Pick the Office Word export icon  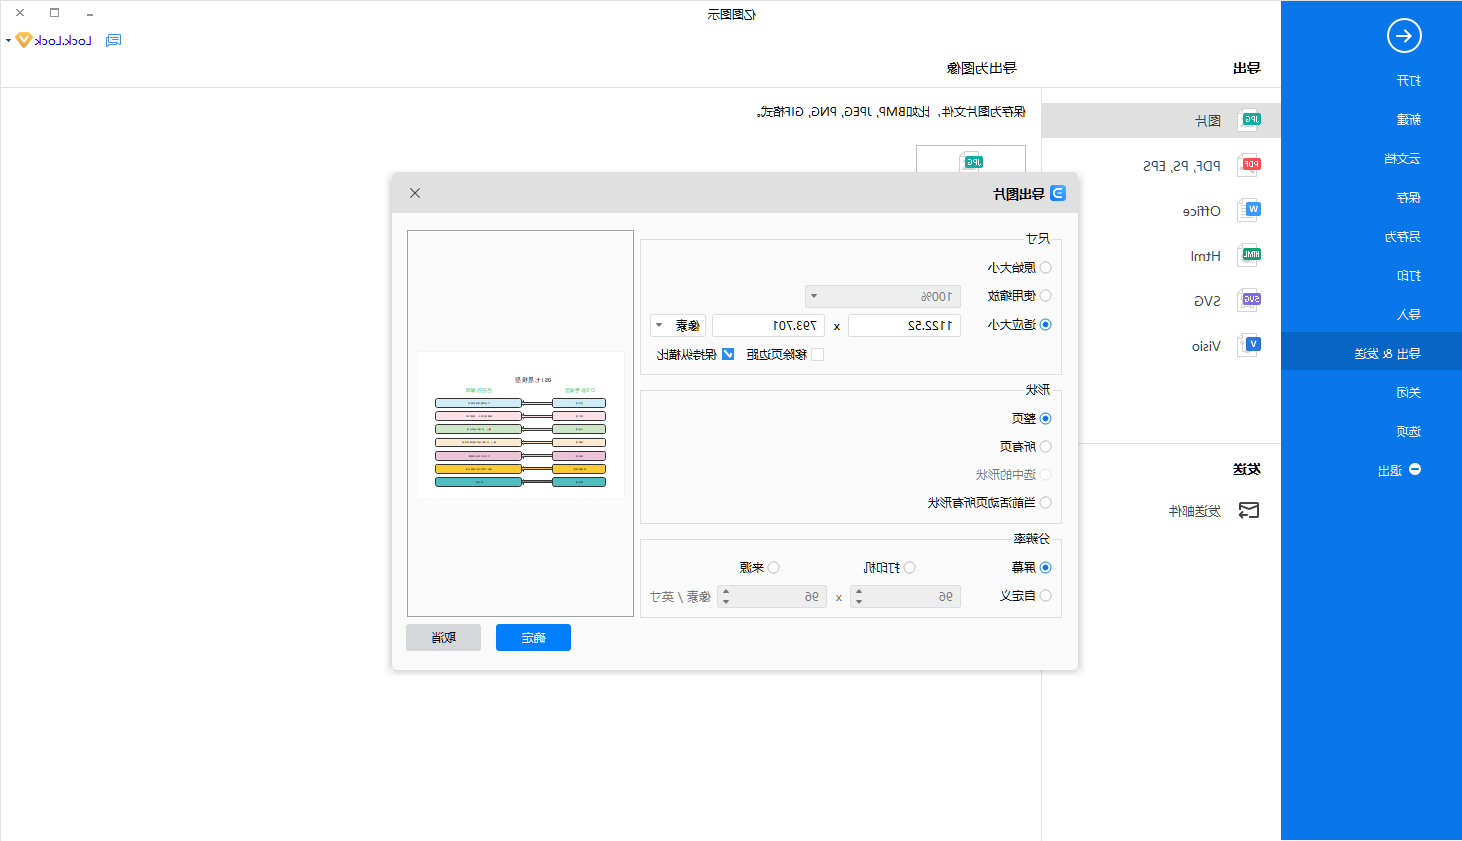1249,211
